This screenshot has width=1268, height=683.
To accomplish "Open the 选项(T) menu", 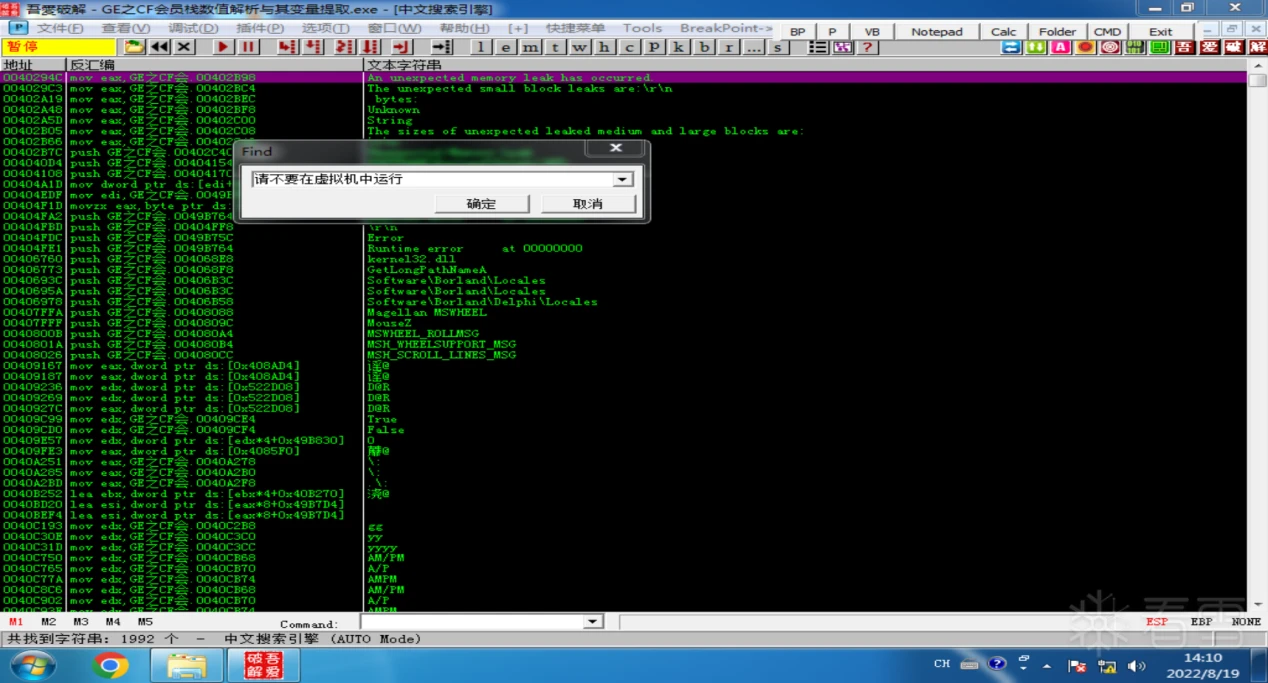I will 326,28.
